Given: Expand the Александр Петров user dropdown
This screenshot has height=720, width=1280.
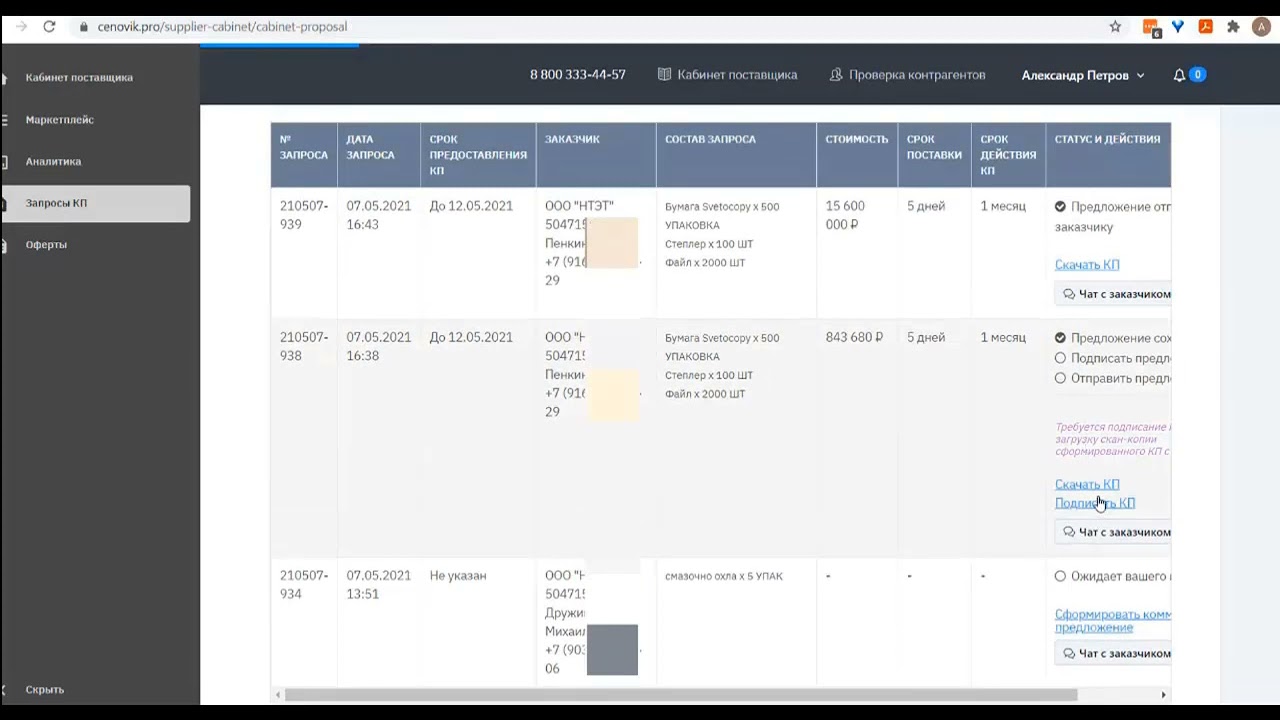Looking at the screenshot, I should point(1083,75).
